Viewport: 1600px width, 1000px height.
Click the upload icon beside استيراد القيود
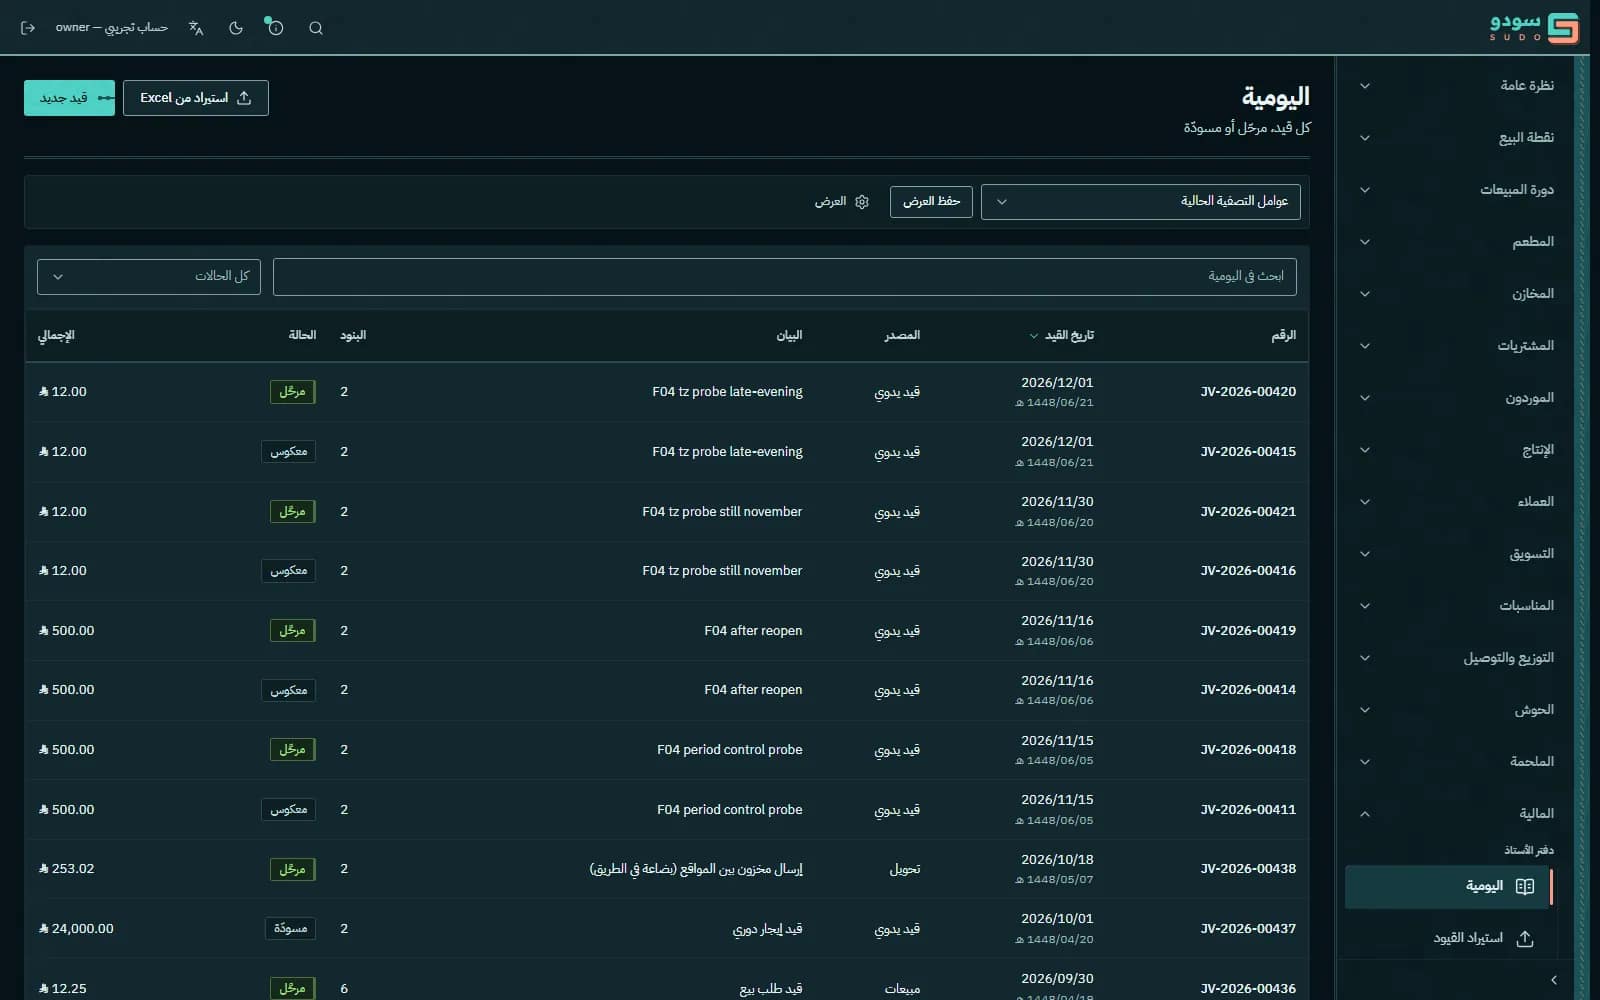coord(1525,938)
